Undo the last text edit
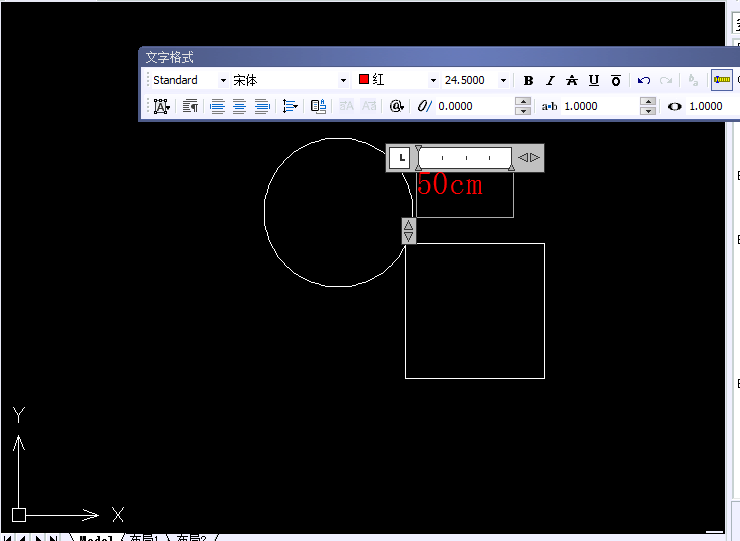 click(x=644, y=80)
